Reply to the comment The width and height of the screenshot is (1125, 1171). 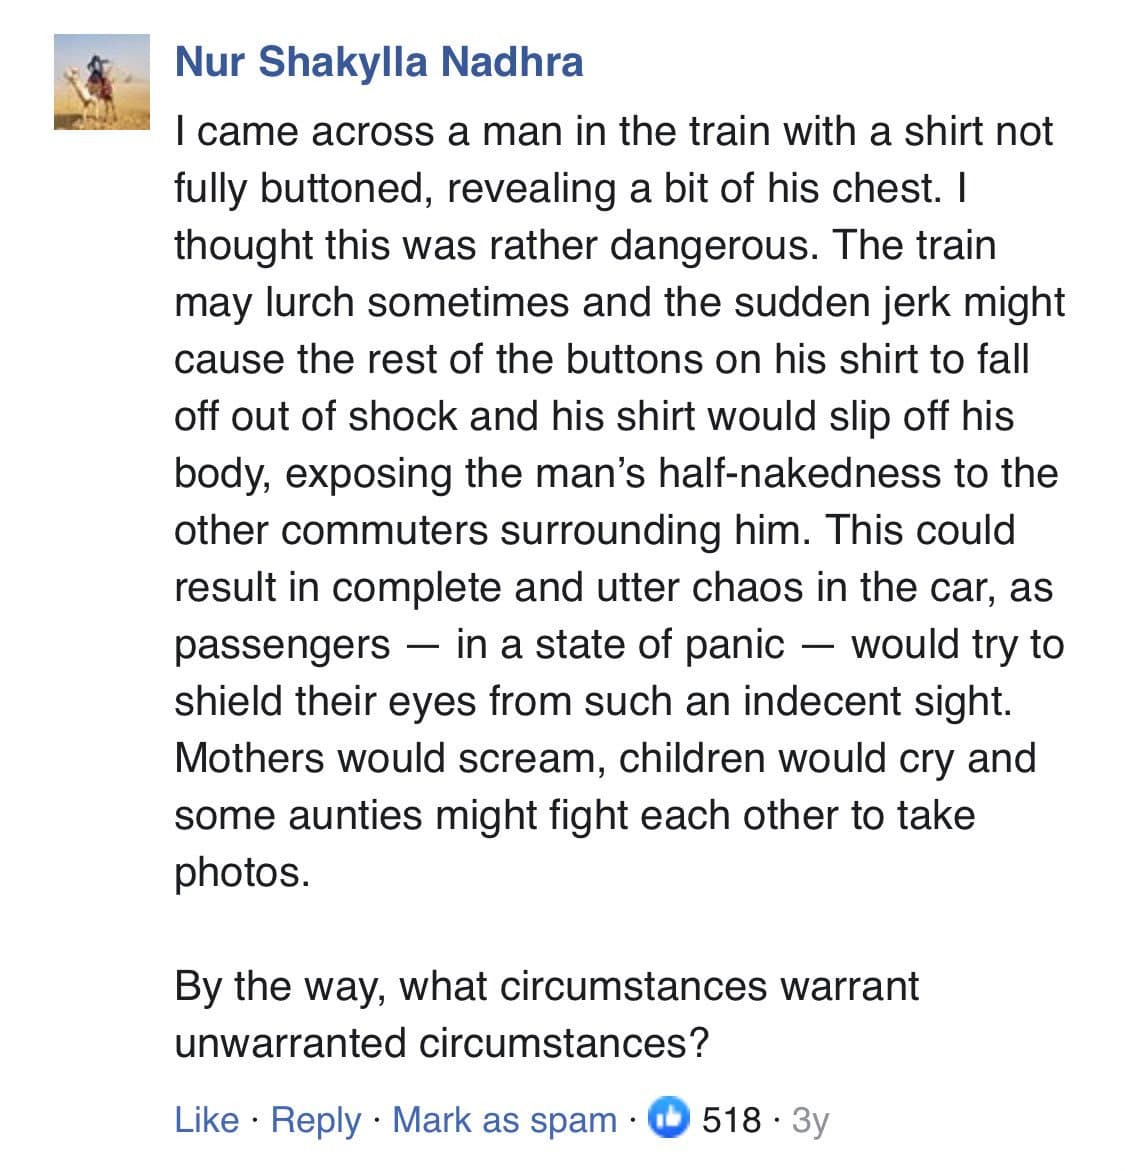[315, 1119]
